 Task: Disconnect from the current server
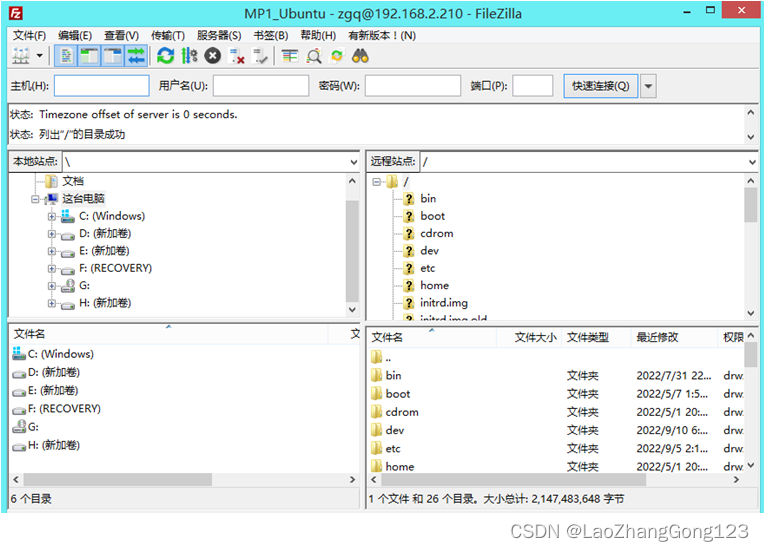236,56
